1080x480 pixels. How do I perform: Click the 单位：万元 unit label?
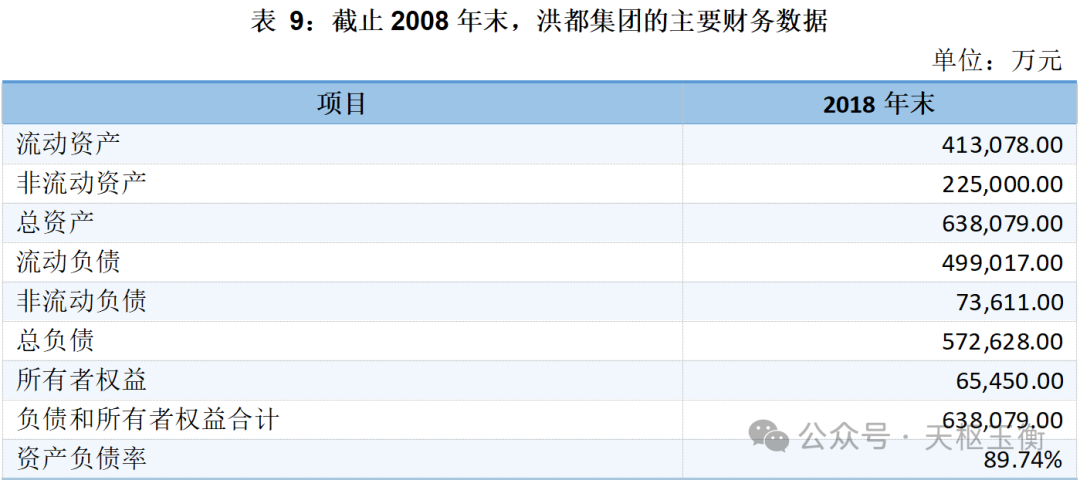click(x=997, y=60)
